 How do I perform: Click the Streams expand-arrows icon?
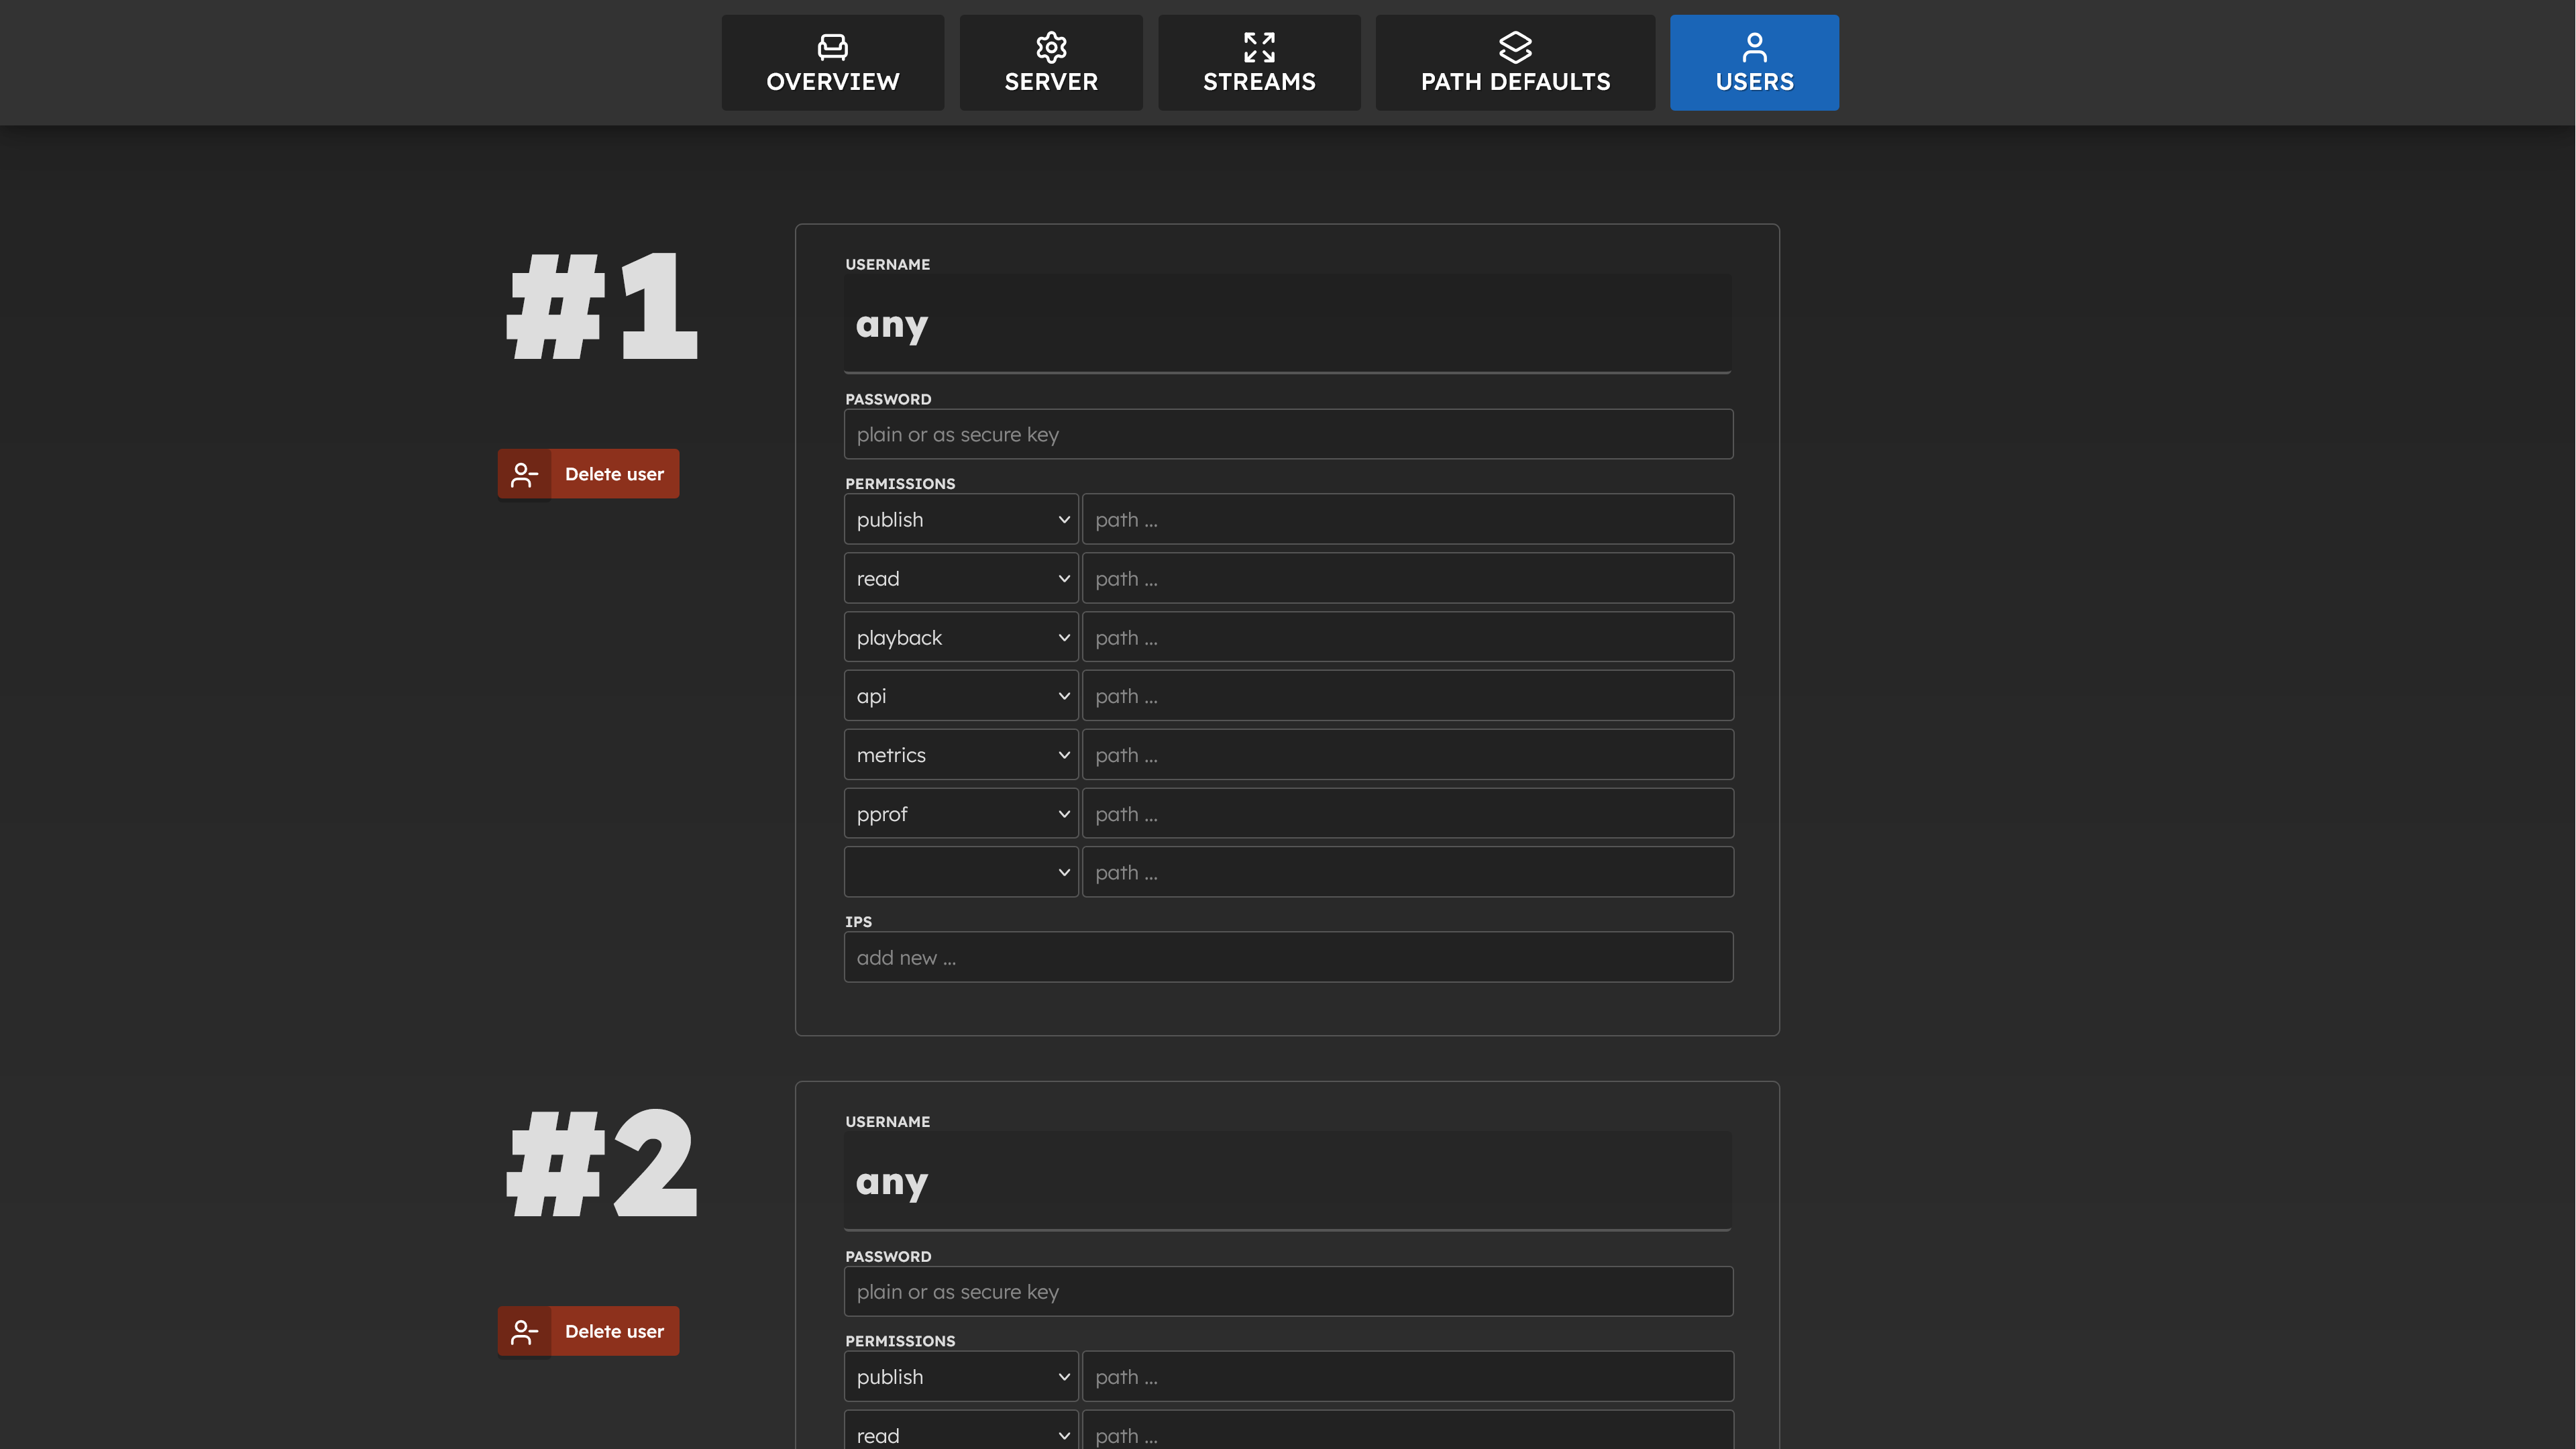tap(1259, 47)
